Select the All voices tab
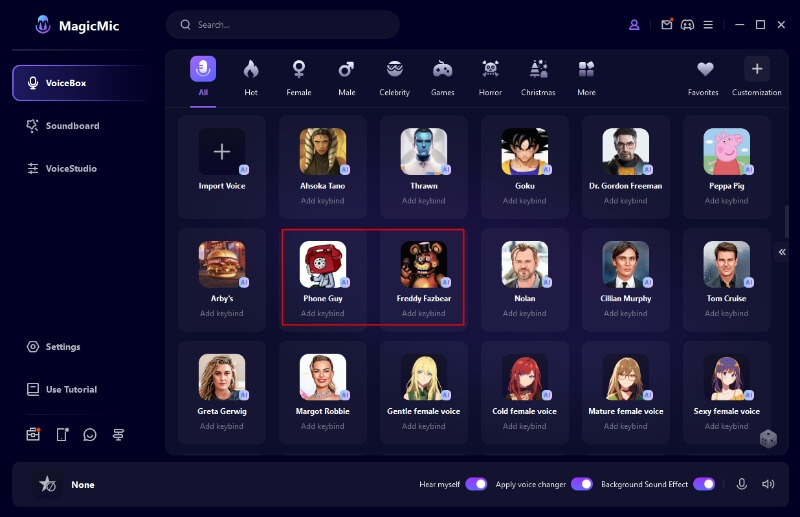The width and height of the screenshot is (800, 517). [203, 77]
